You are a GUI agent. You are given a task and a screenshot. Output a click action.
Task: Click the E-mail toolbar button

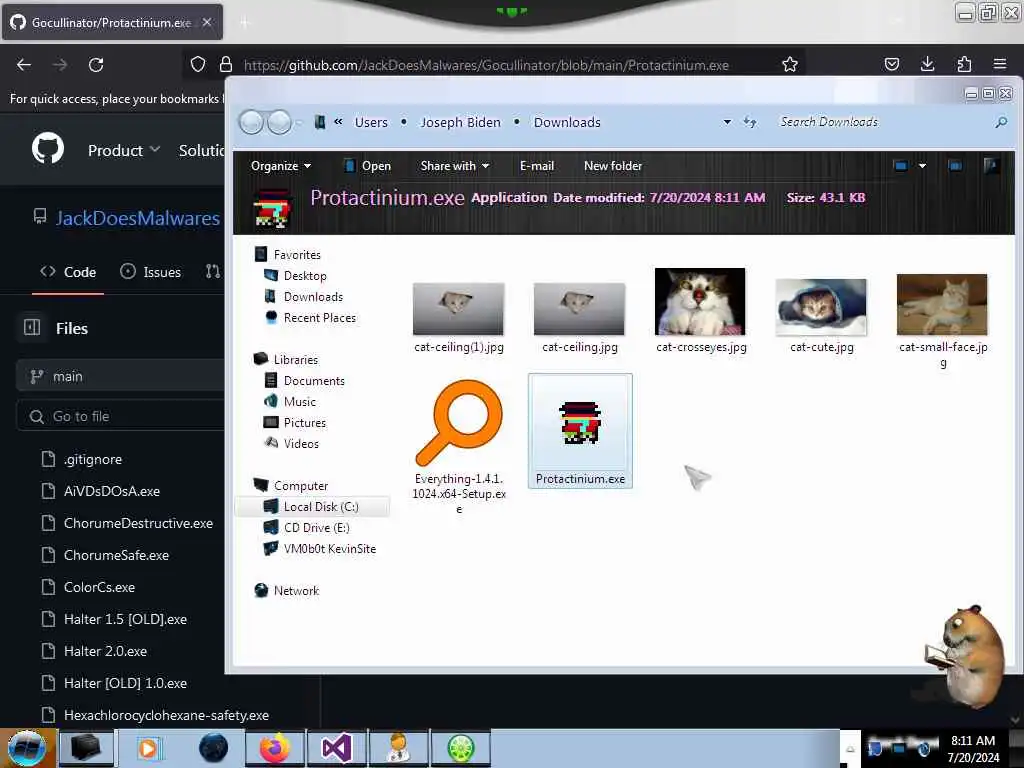[537, 166]
